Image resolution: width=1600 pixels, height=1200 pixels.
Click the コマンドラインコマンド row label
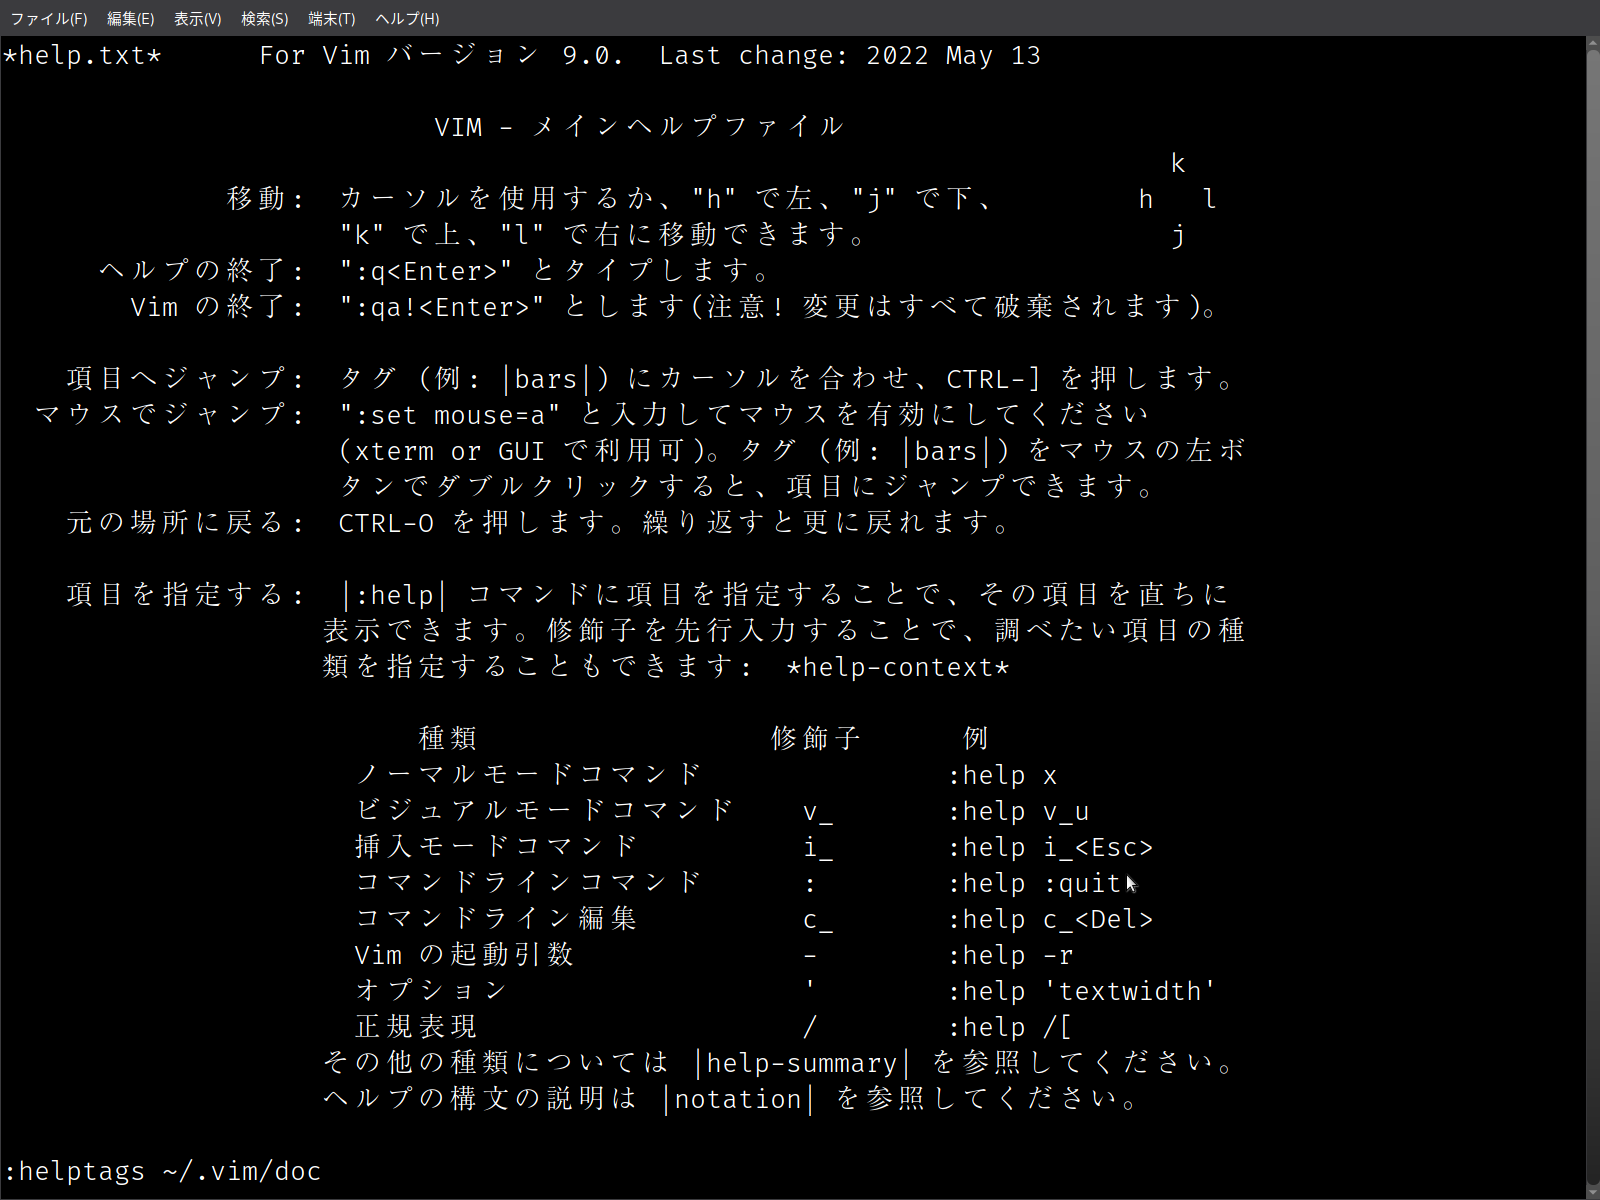pos(530,883)
